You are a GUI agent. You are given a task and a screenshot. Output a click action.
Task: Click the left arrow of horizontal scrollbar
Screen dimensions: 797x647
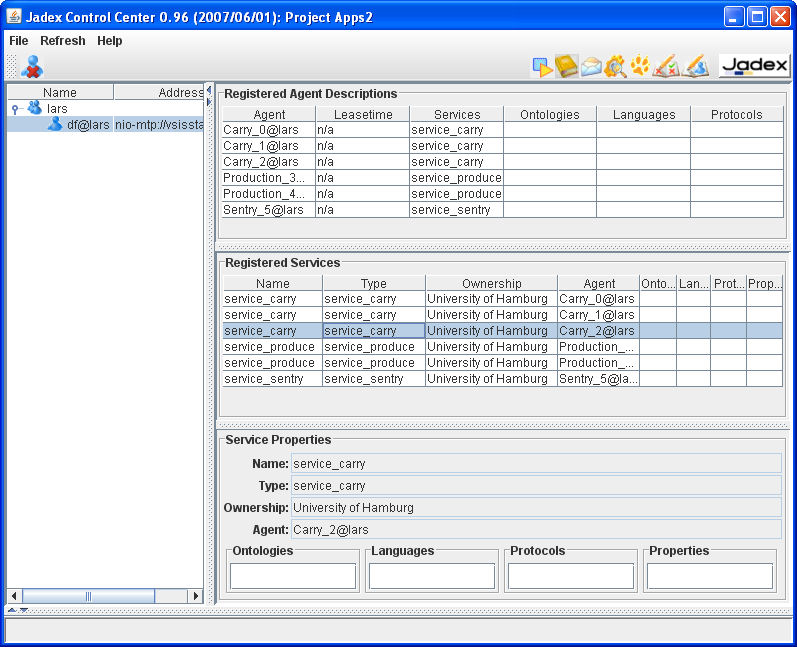pyautogui.click(x=14, y=596)
